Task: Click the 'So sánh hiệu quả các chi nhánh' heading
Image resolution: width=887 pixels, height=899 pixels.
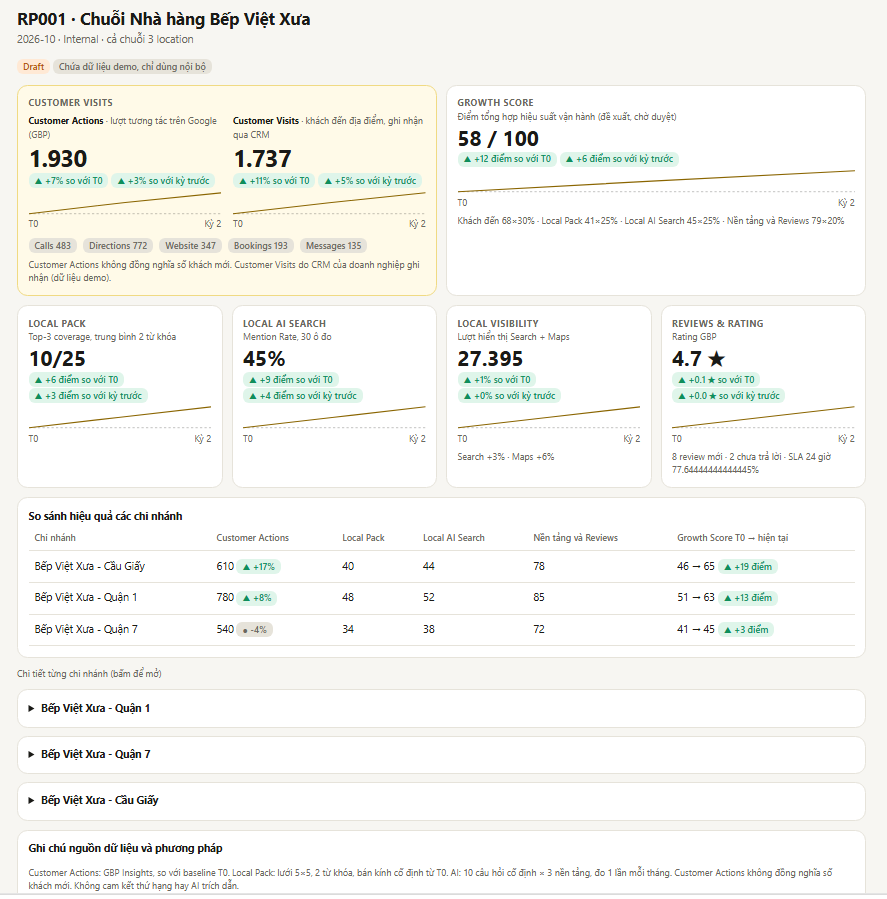Action: pos(105,516)
